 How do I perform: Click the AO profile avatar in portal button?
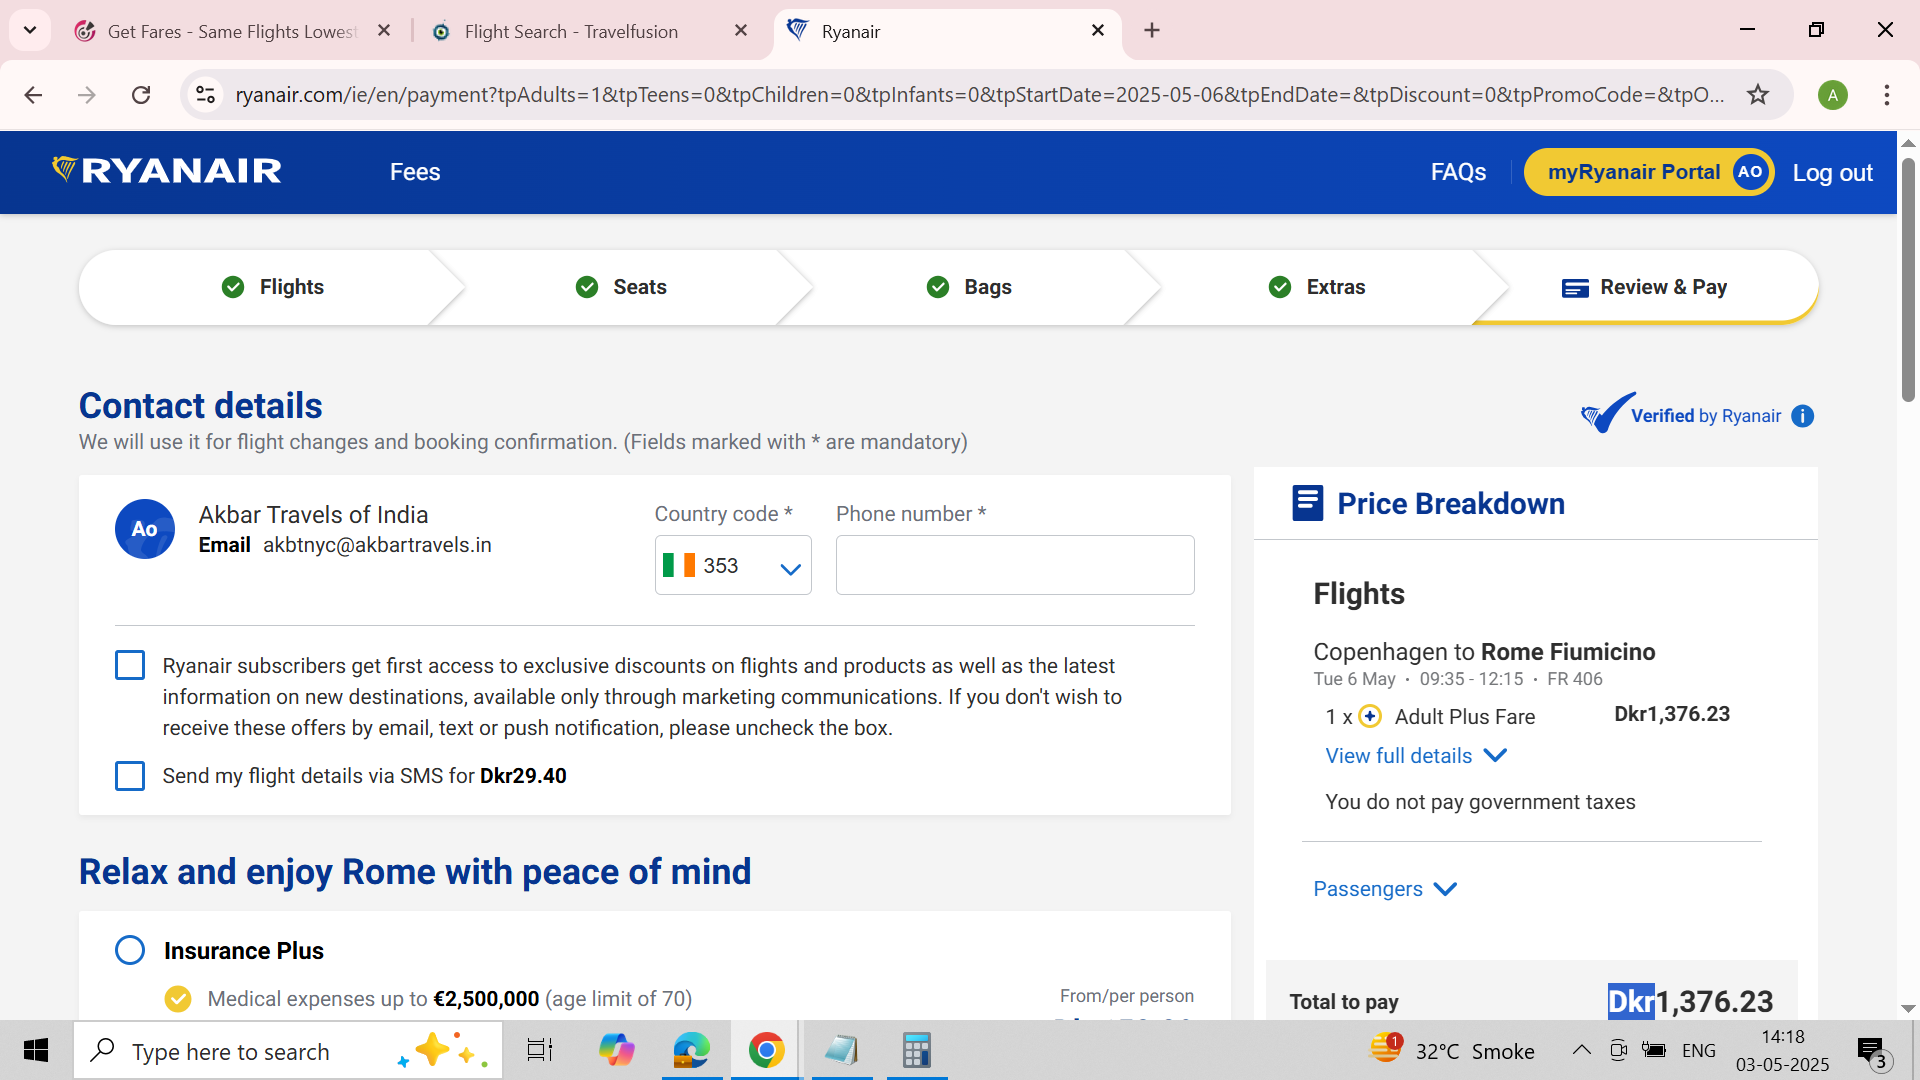point(1750,172)
